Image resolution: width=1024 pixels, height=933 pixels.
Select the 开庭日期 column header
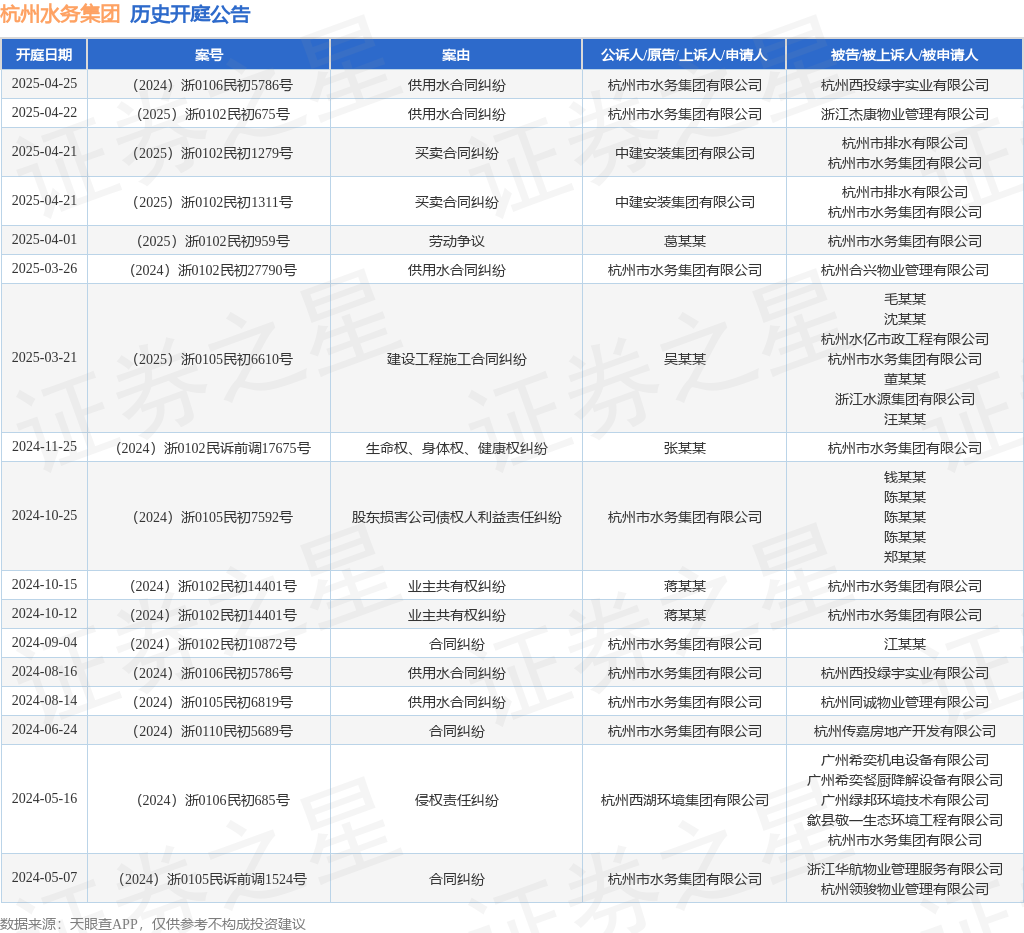(44, 55)
